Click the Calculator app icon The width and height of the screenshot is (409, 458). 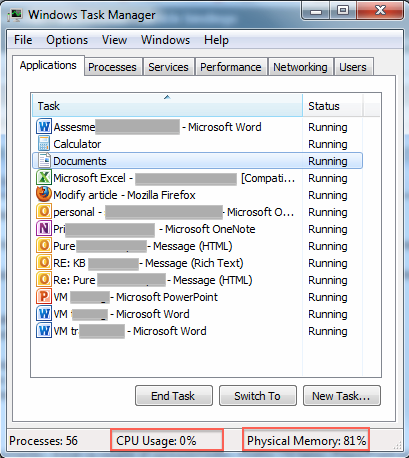(44, 144)
